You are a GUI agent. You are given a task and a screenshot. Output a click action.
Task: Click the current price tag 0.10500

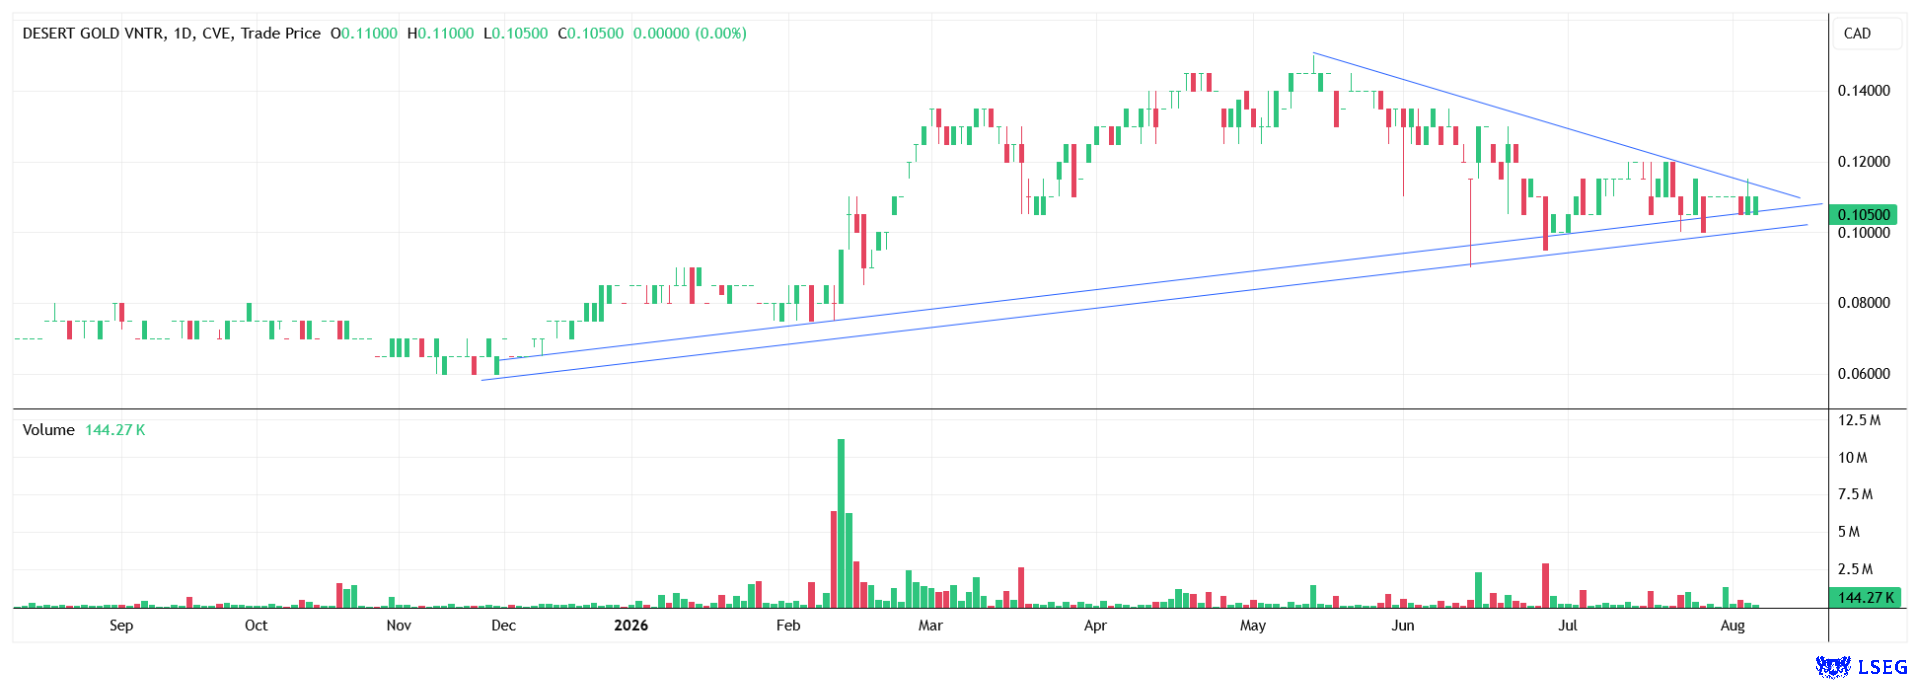(x=1863, y=214)
